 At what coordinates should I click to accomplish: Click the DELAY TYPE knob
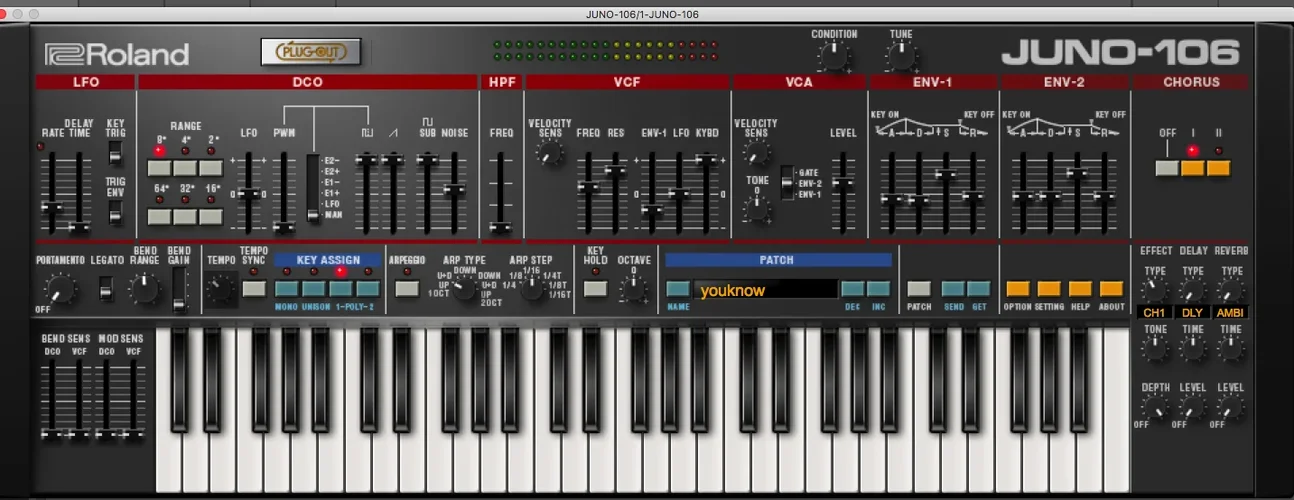point(1192,290)
